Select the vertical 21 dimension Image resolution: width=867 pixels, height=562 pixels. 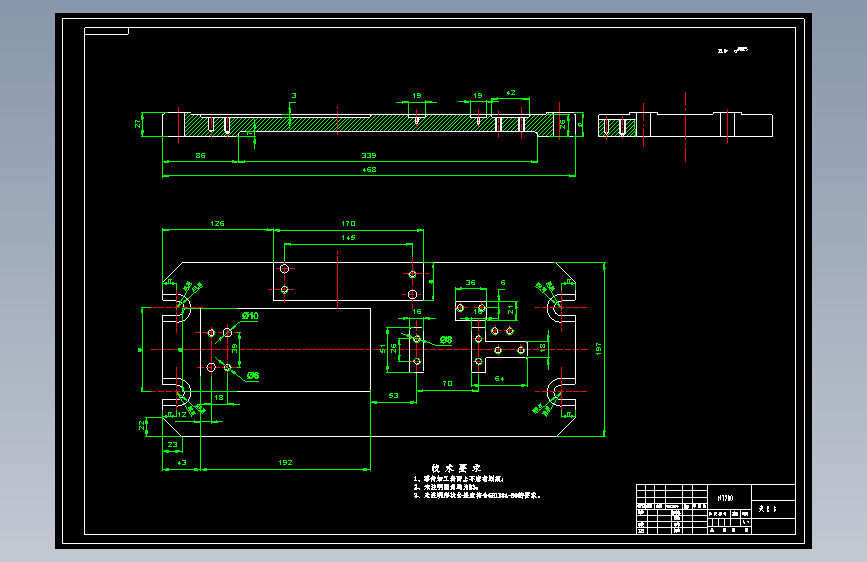pos(511,311)
